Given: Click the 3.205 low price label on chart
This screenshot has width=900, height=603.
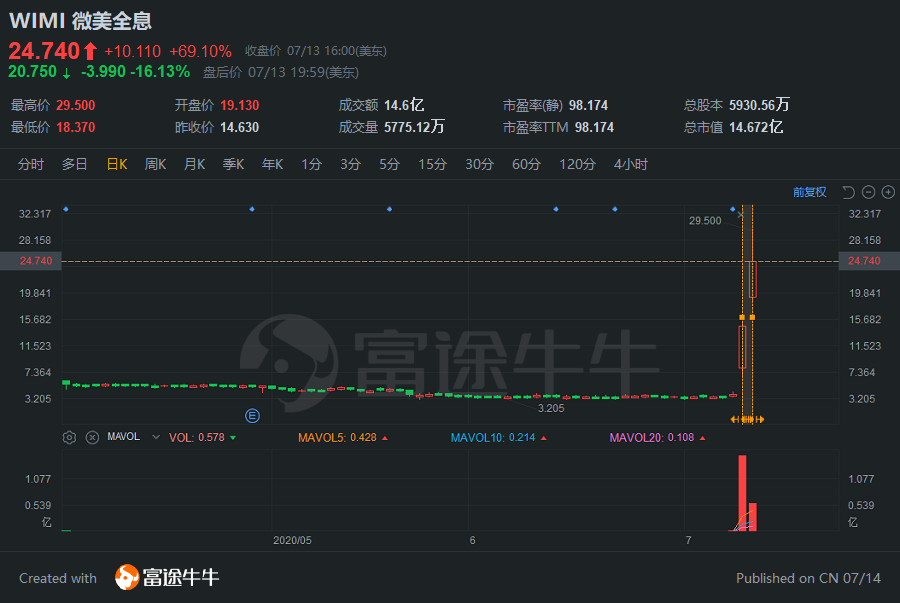Looking at the screenshot, I should coord(551,409).
